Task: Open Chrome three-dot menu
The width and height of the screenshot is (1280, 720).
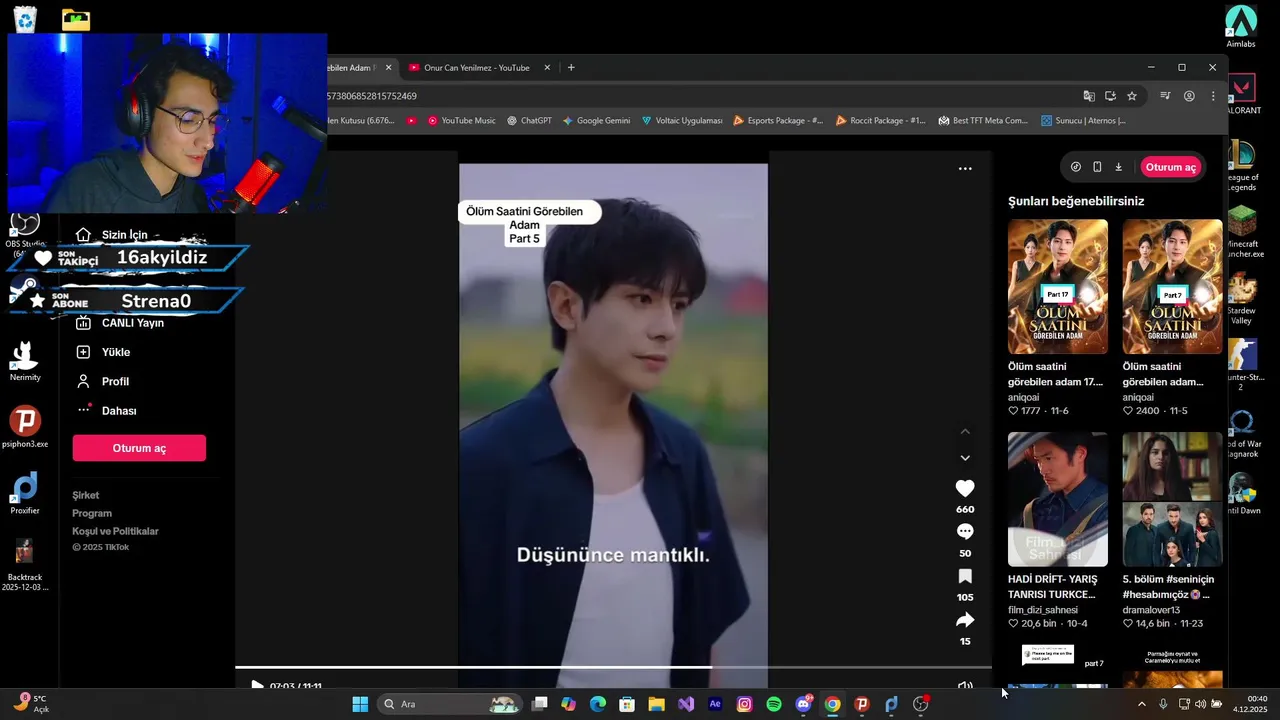Action: [1213, 96]
